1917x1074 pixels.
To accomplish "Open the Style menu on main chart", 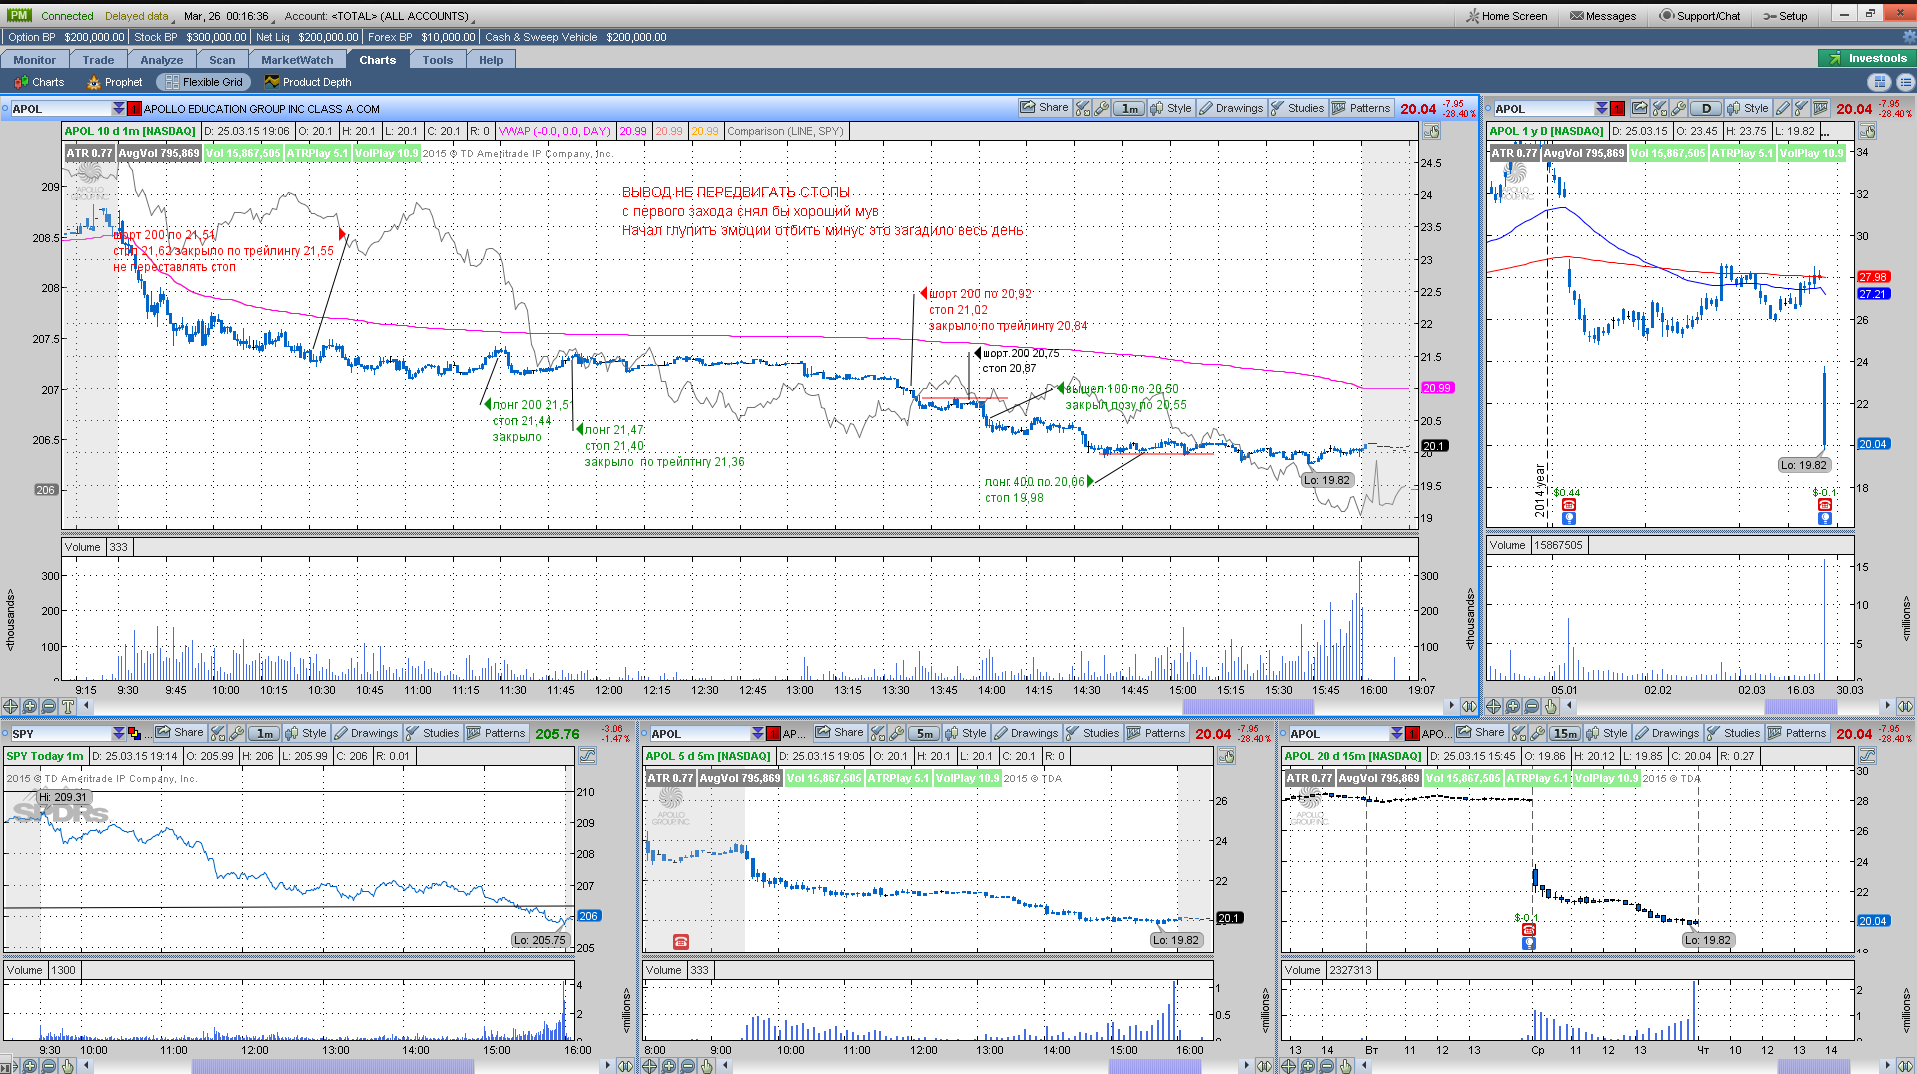I will coord(1170,108).
